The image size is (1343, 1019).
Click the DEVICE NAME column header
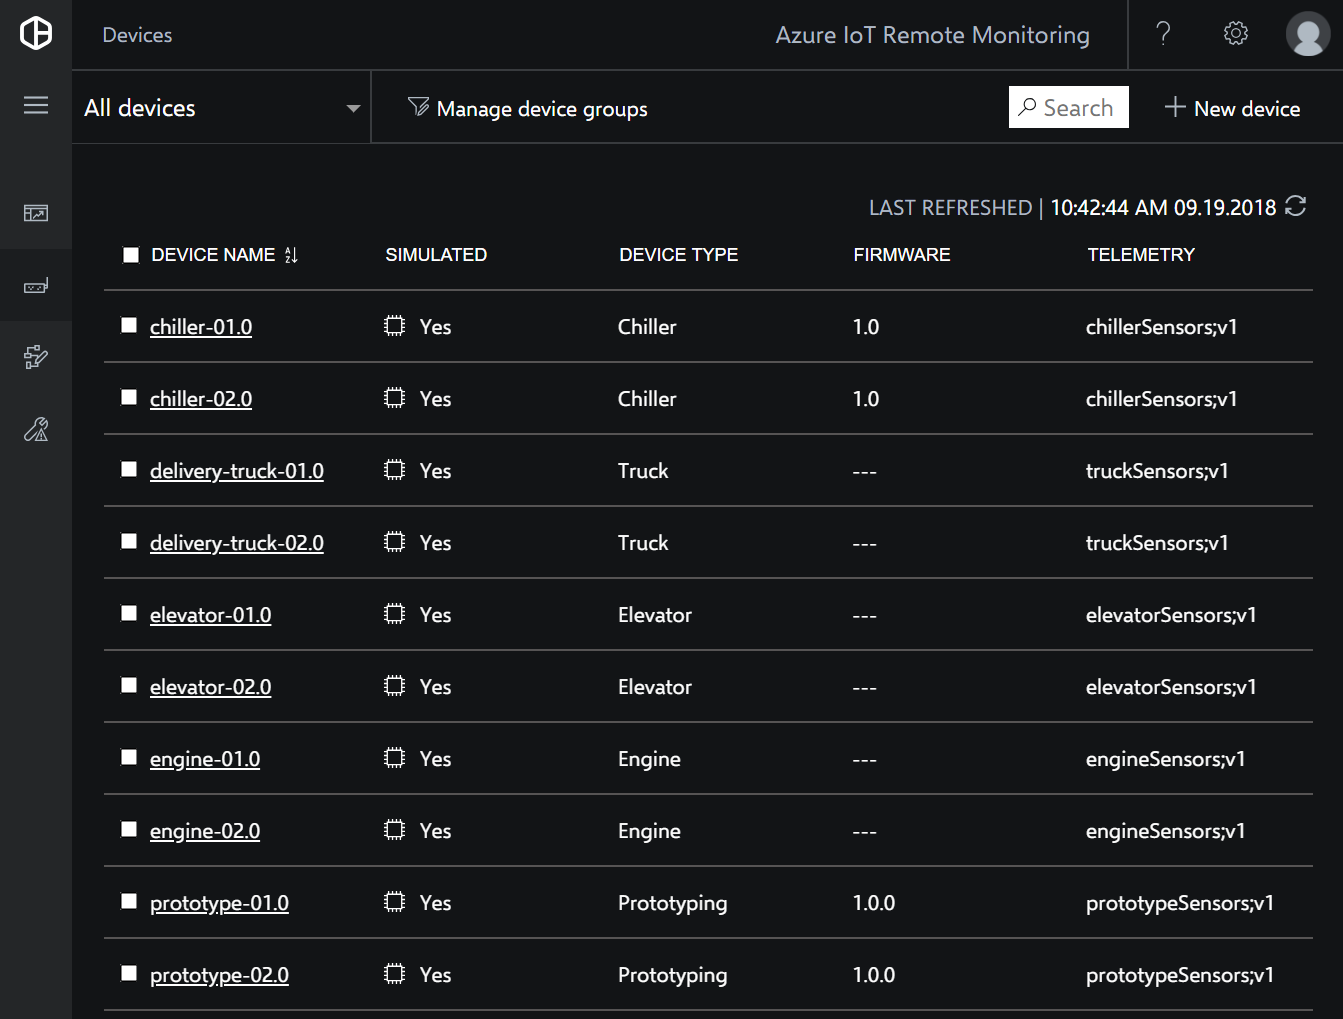click(213, 255)
